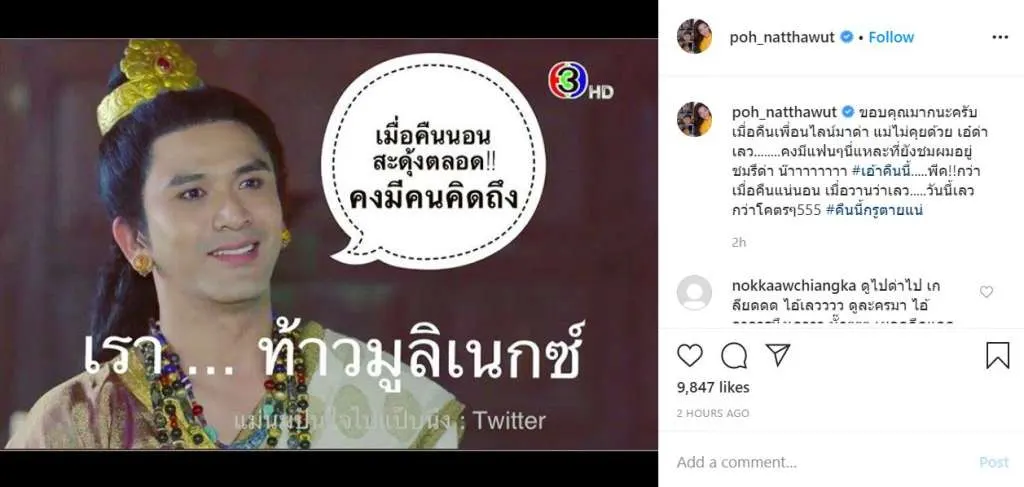Click nokkaawchiangka's gray avatar

tap(694, 292)
